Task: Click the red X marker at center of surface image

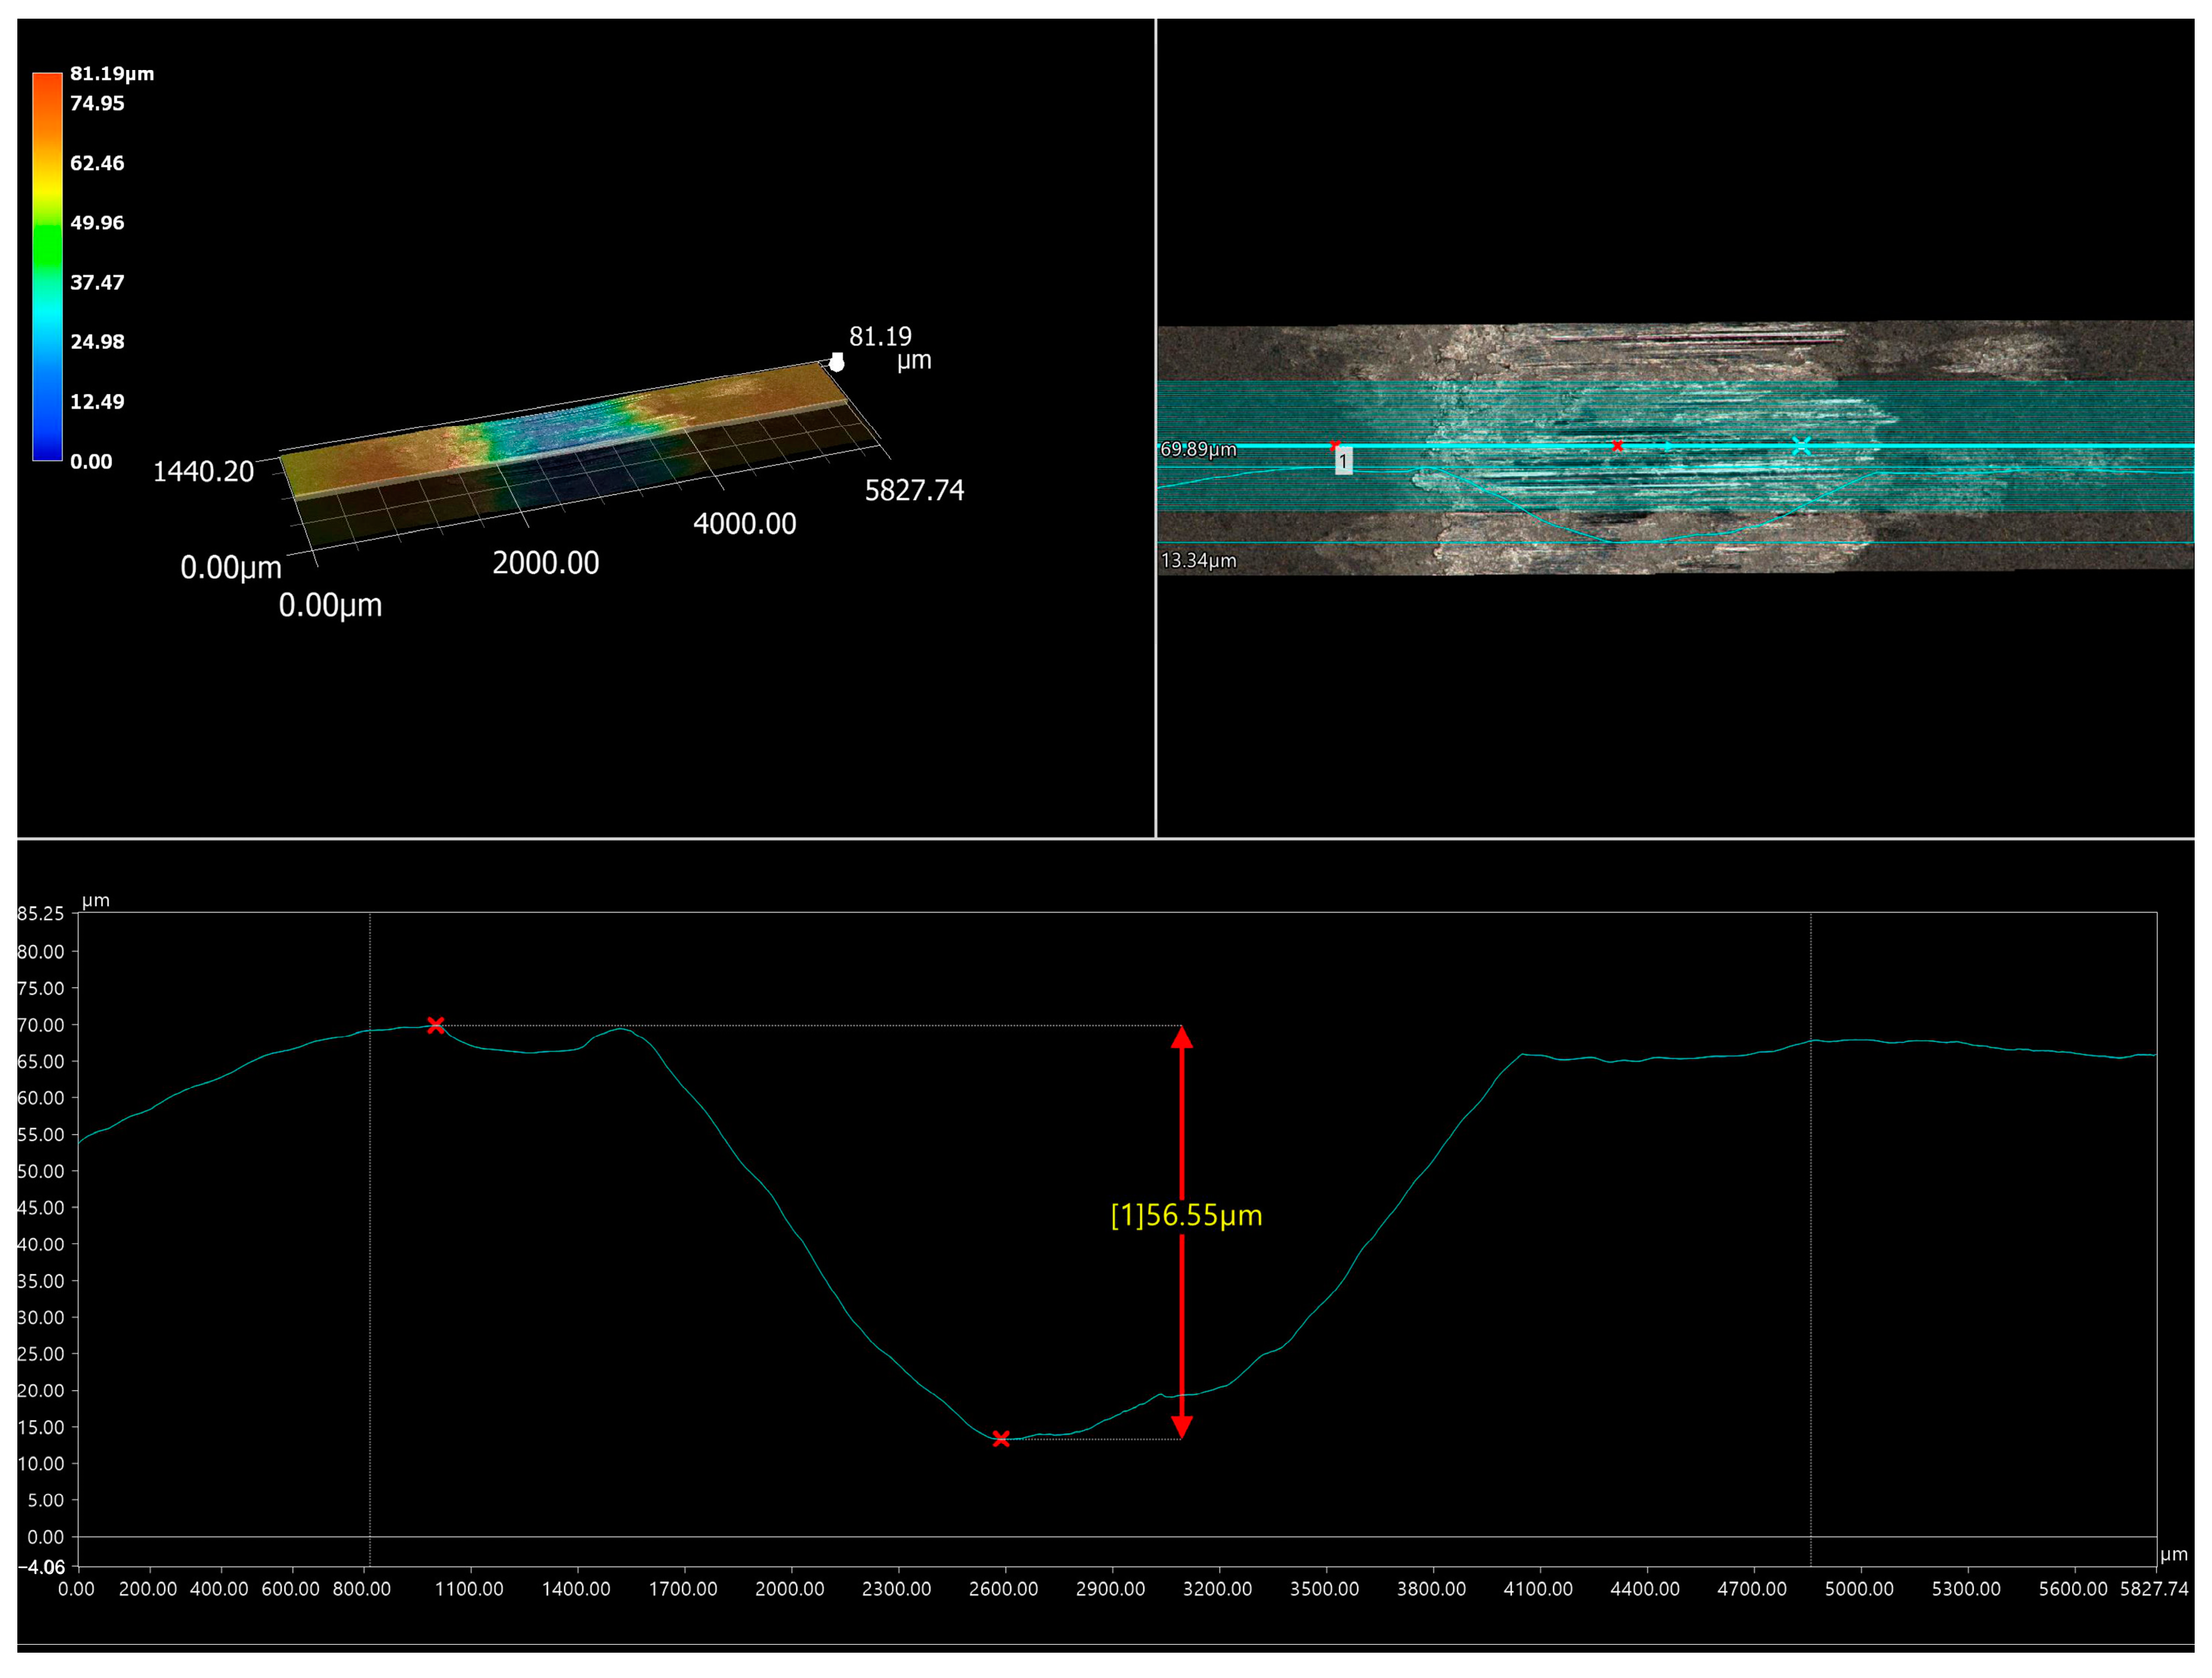Action: (x=1617, y=446)
